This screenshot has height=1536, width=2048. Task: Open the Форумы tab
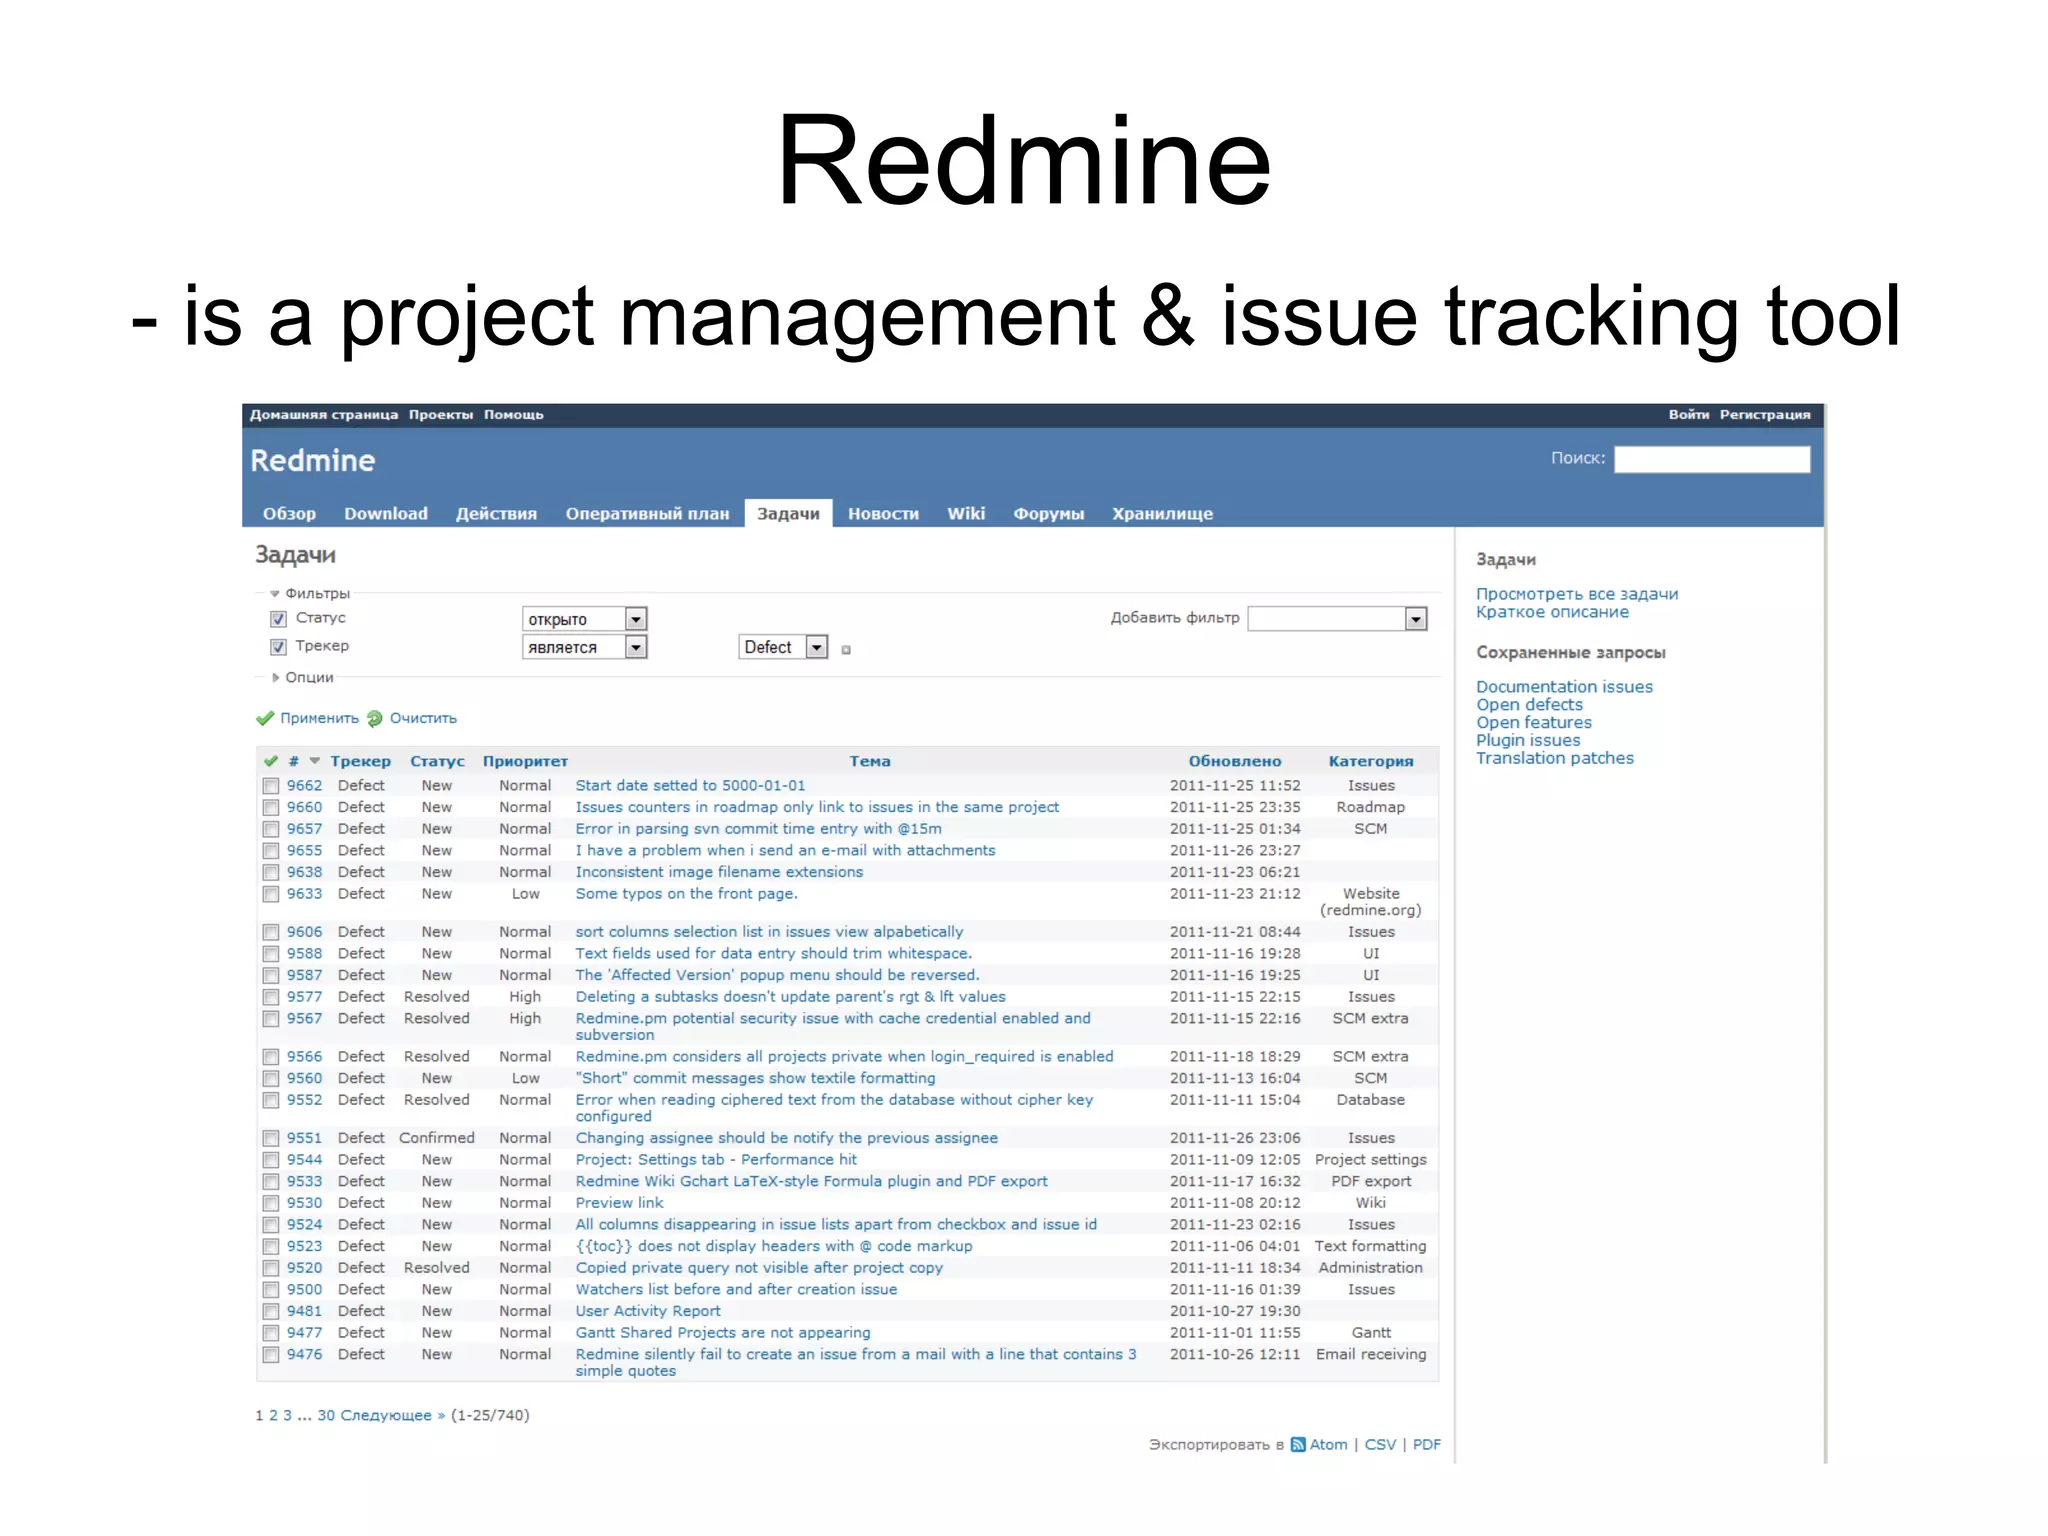1048,513
